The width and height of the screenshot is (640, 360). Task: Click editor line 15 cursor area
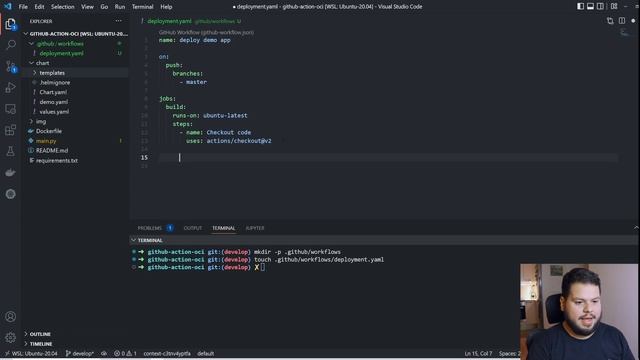(x=388, y=158)
